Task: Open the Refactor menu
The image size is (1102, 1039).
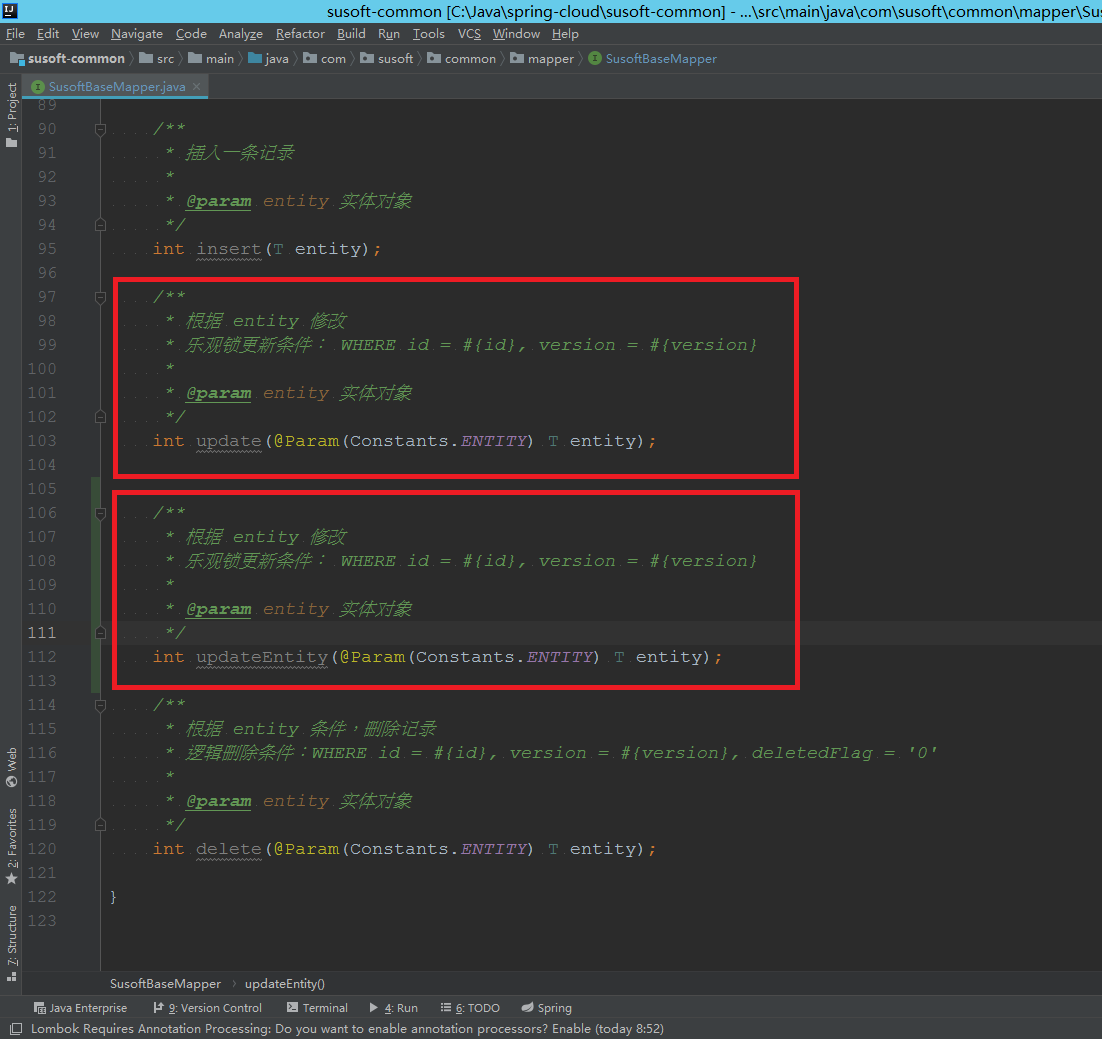Action: [x=300, y=33]
